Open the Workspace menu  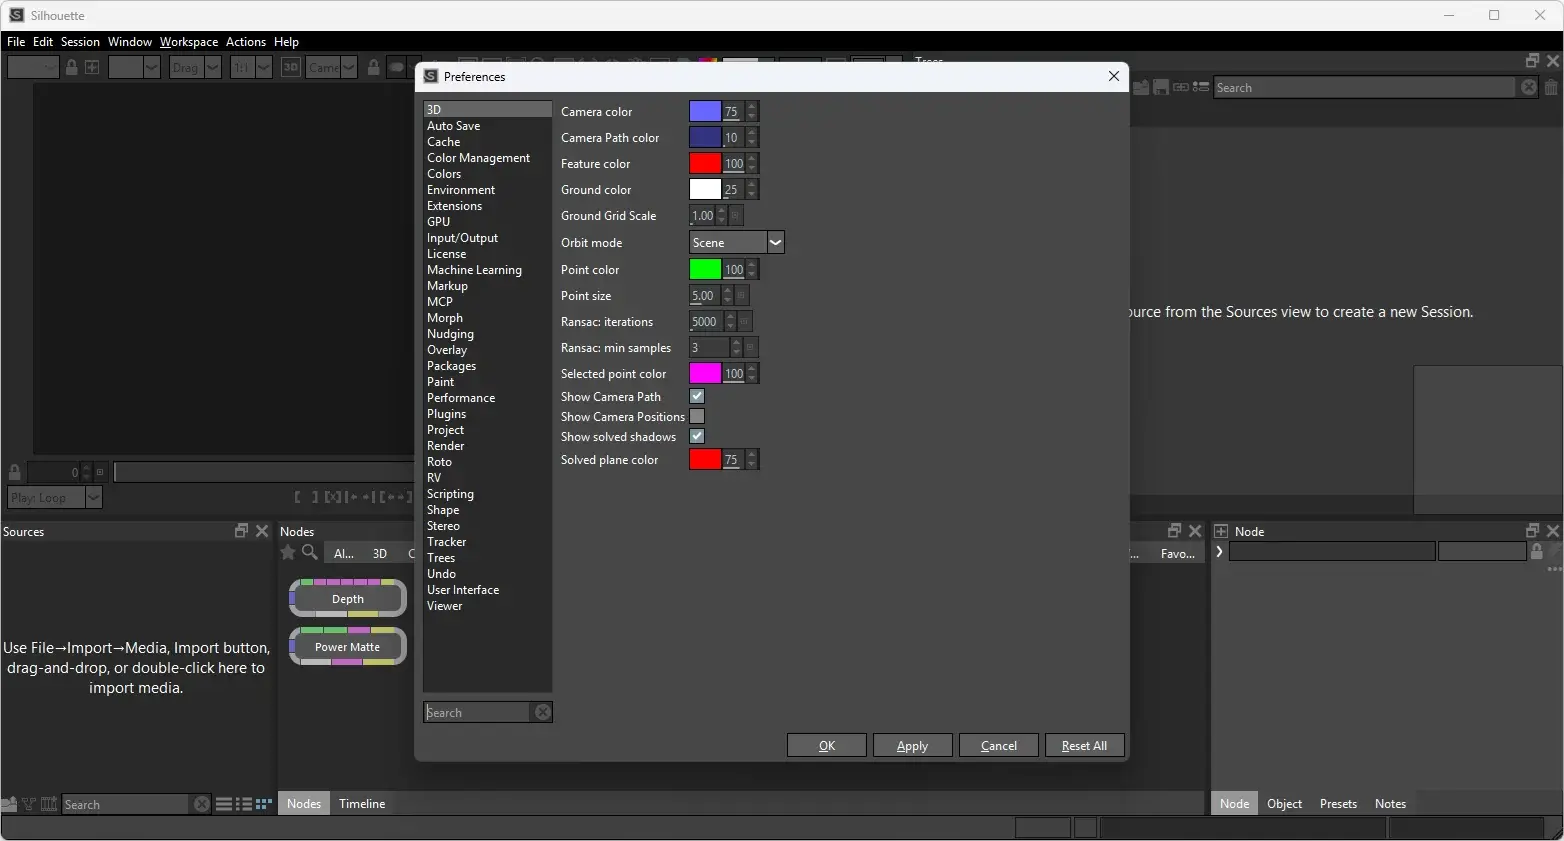(x=189, y=42)
